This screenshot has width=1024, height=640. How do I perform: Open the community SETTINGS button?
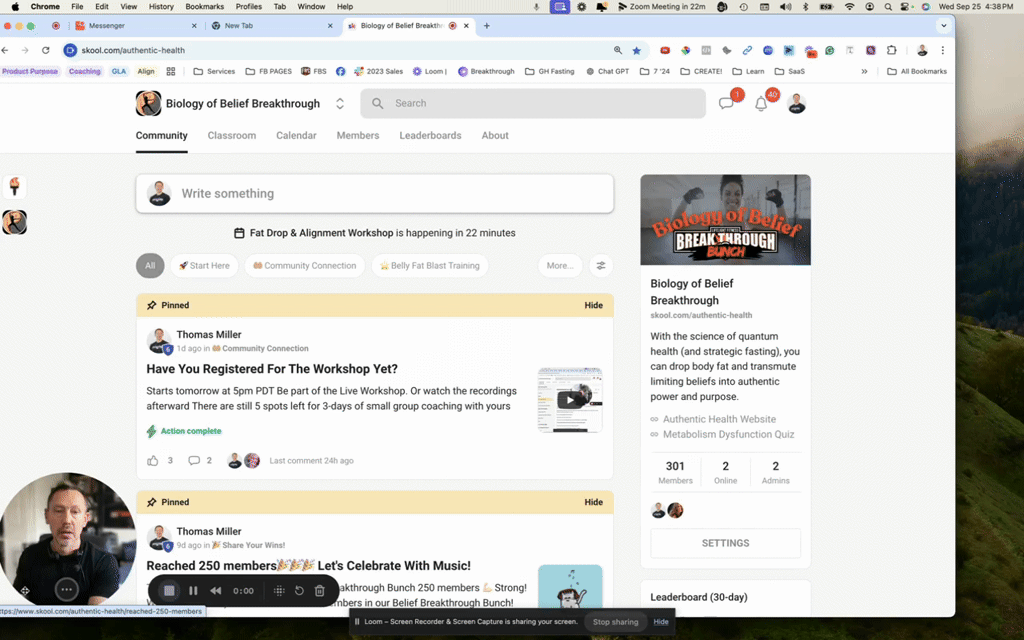tap(725, 543)
